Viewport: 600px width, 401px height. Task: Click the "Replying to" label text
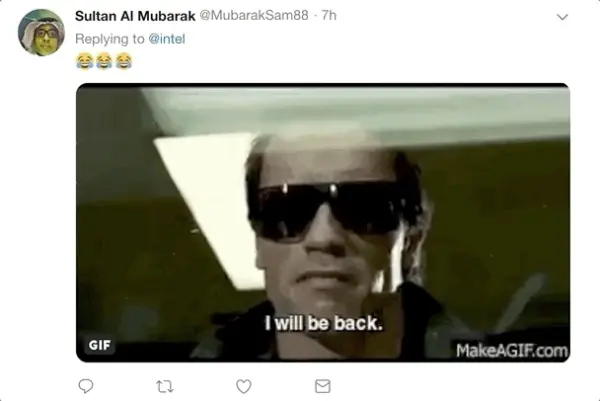110,39
